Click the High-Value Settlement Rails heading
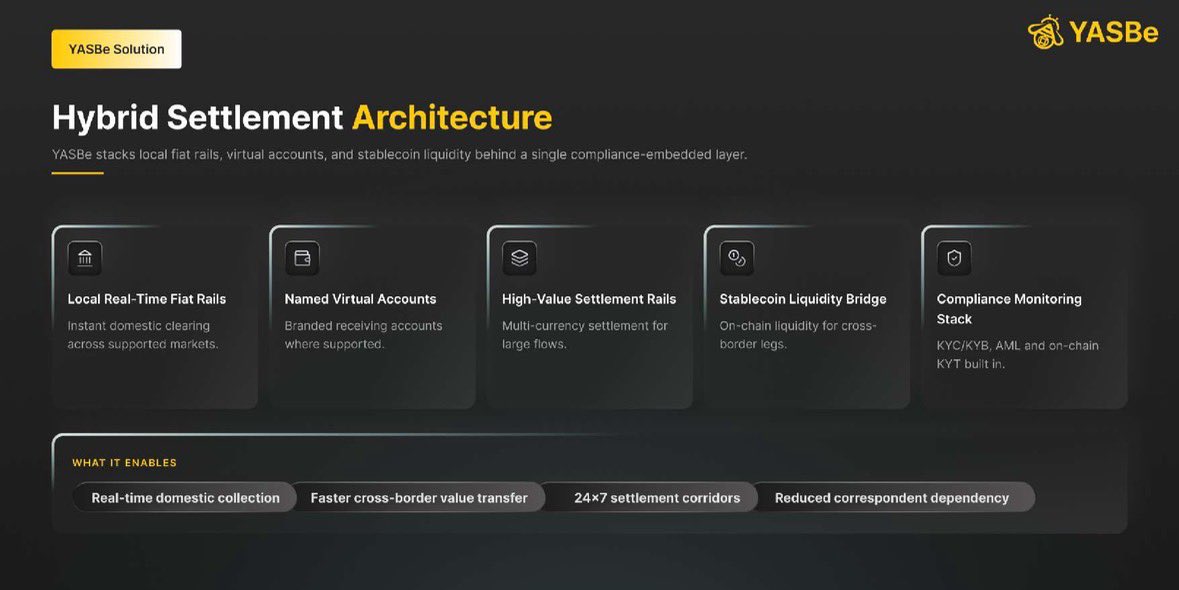 (589, 299)
